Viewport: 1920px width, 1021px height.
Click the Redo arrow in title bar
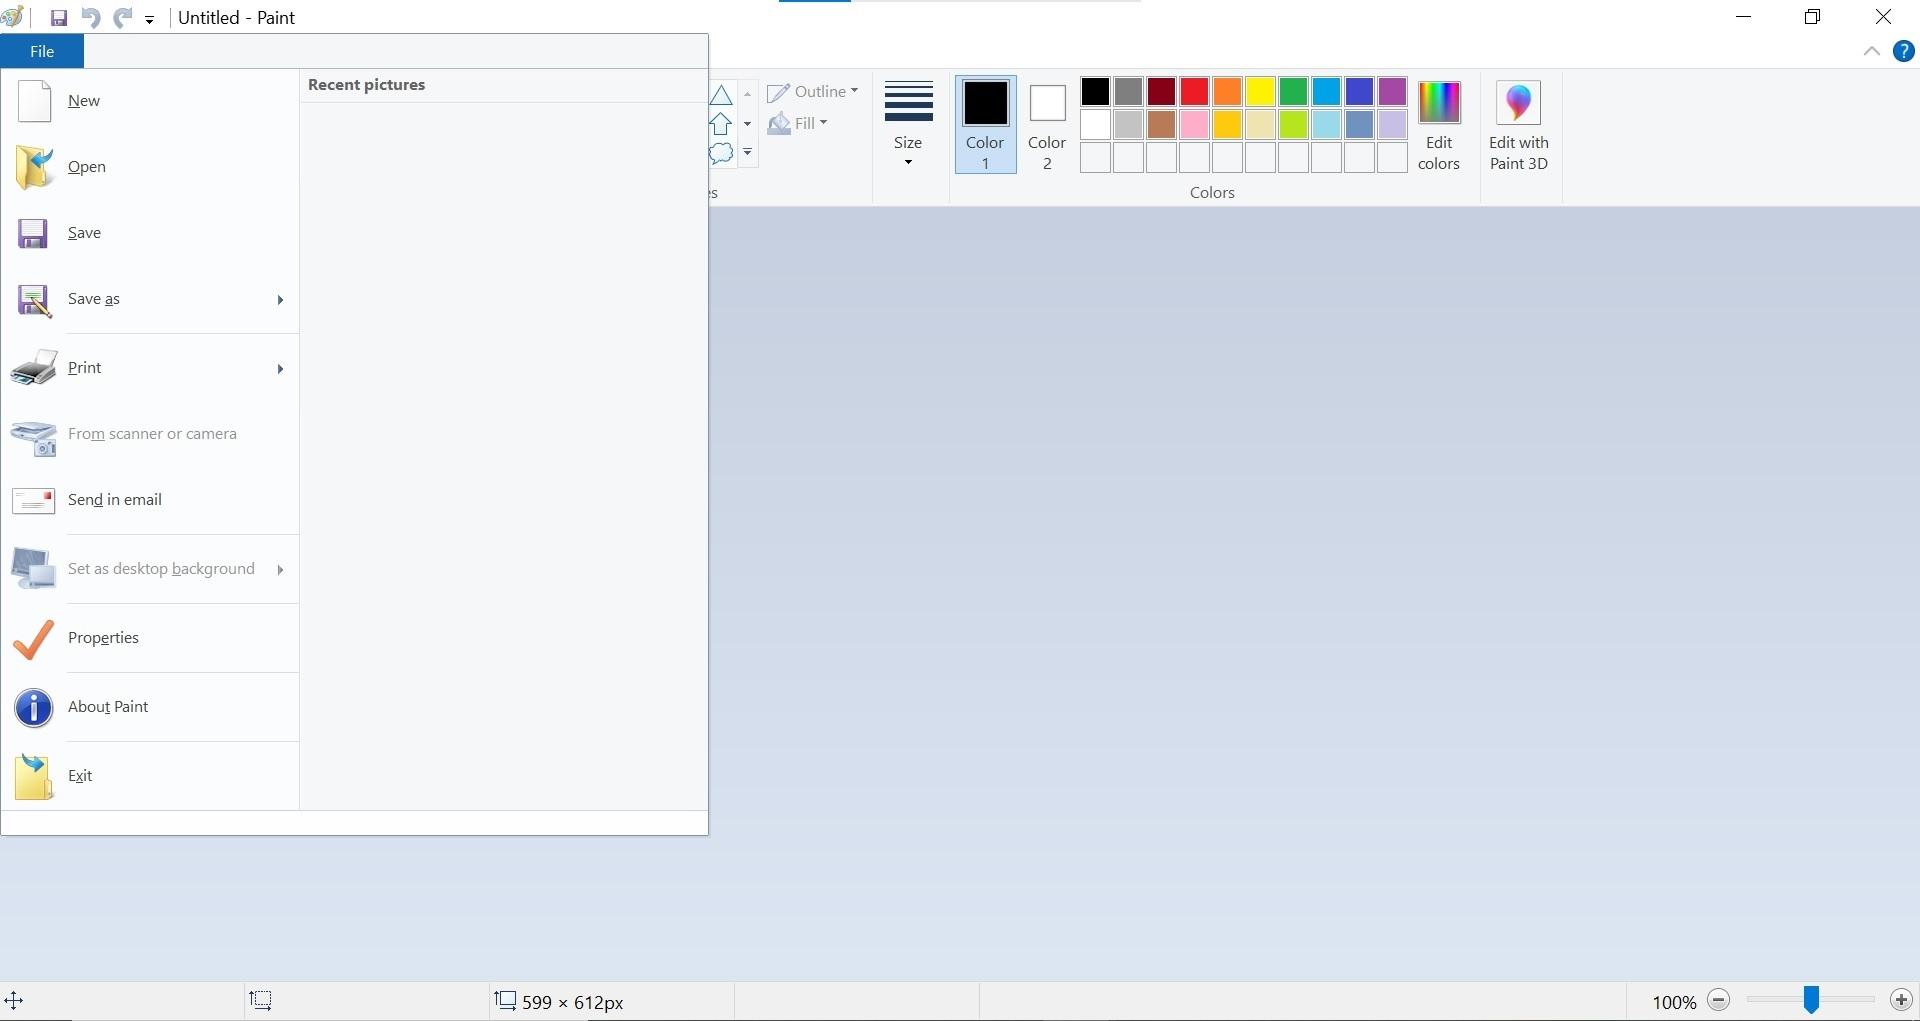(x=122, y=18)
